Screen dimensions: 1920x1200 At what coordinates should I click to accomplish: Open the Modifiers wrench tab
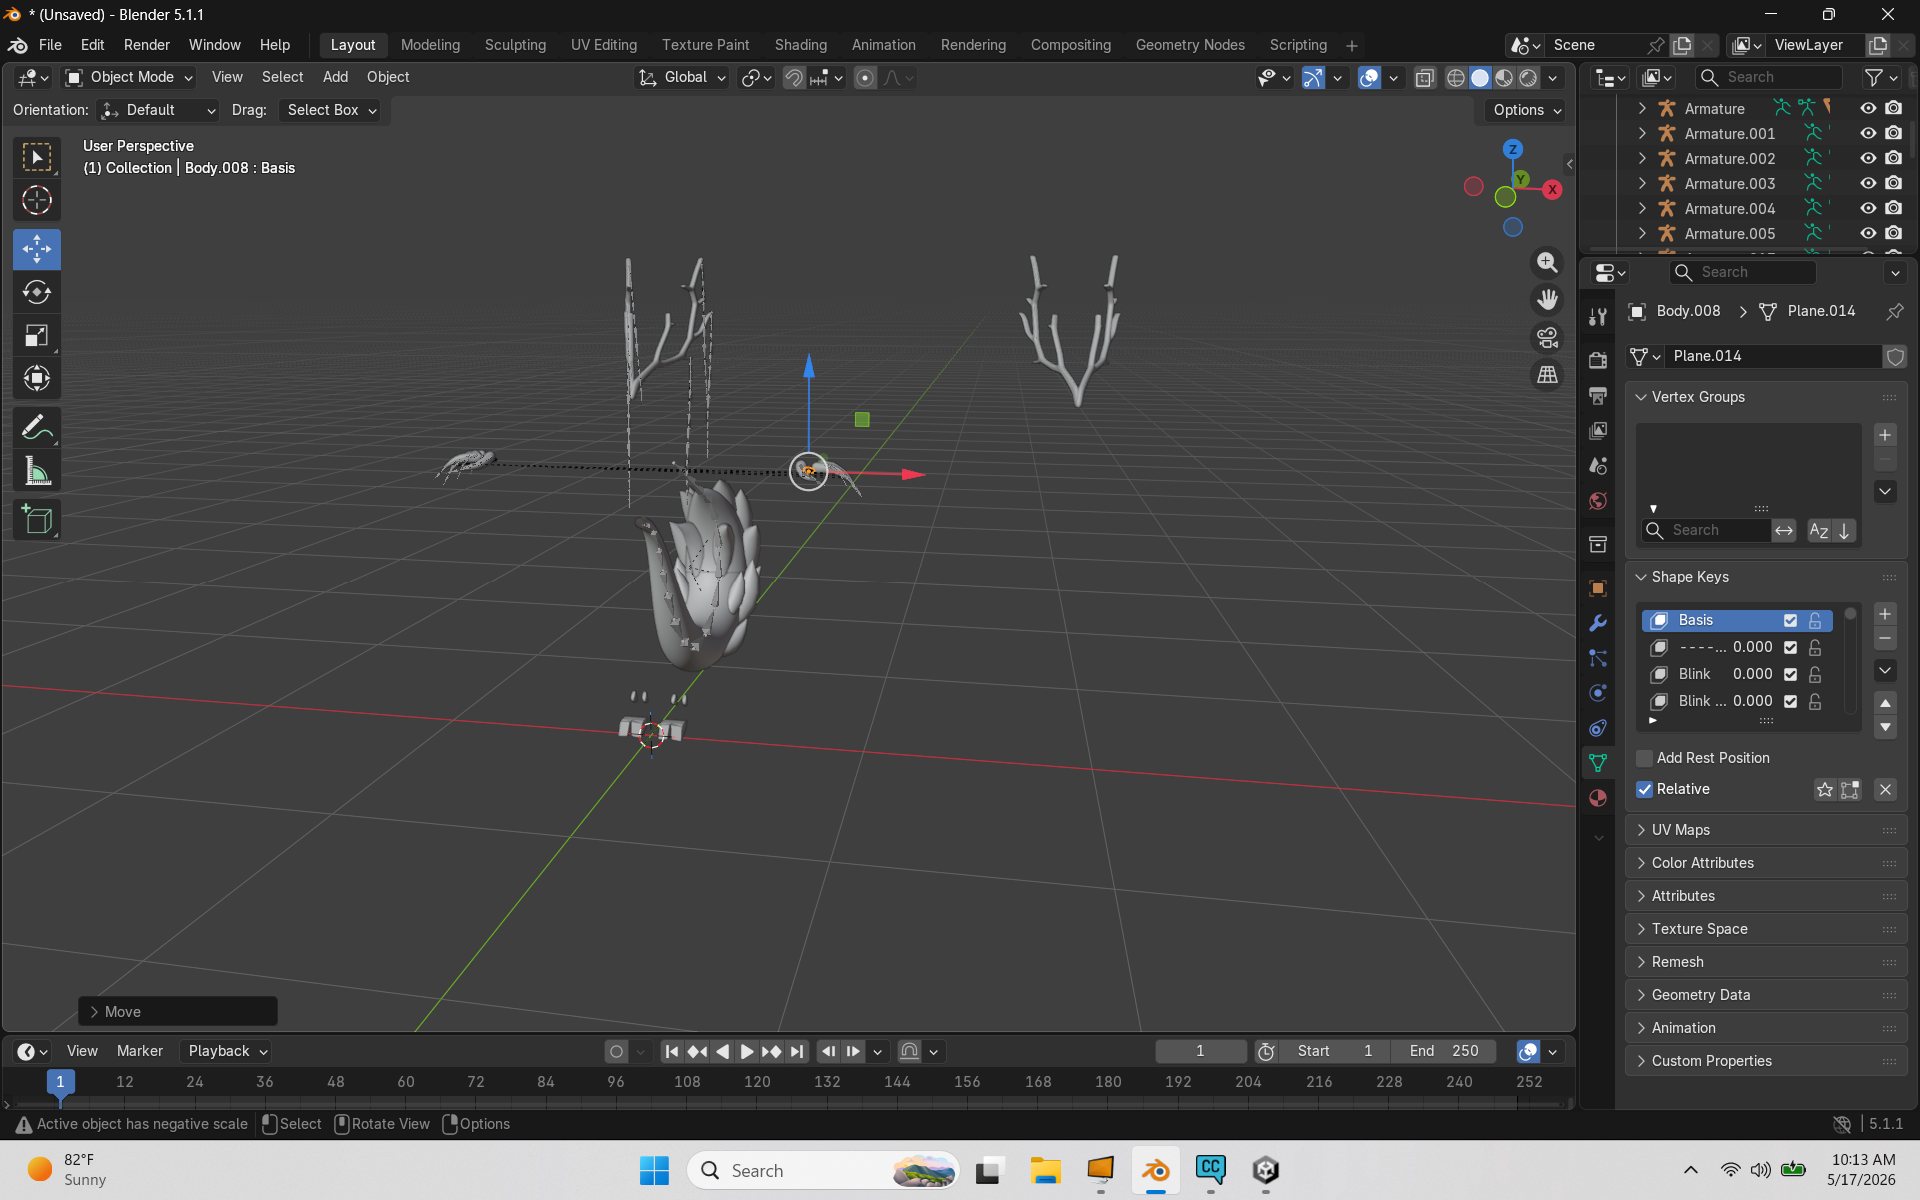[1598, 623]
